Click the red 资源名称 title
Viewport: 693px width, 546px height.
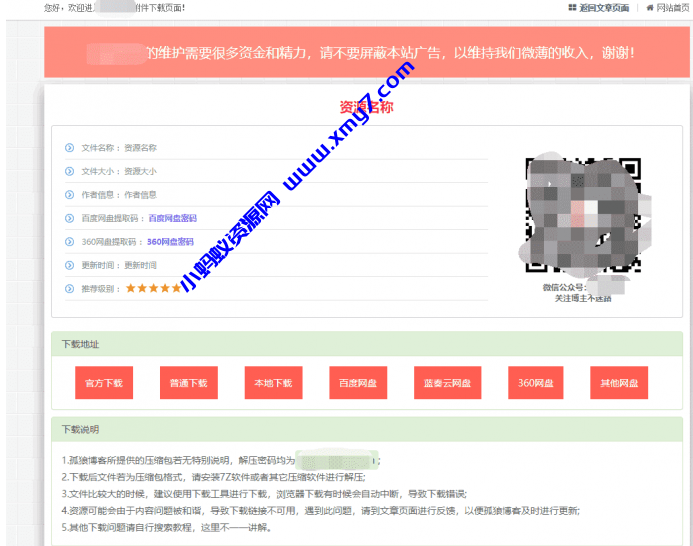pyautogui.click(x=366, y=107)
